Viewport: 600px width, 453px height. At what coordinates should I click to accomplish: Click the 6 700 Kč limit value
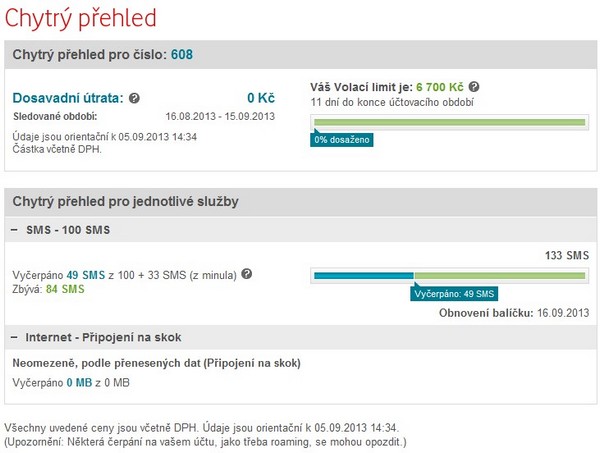(440, 87)
